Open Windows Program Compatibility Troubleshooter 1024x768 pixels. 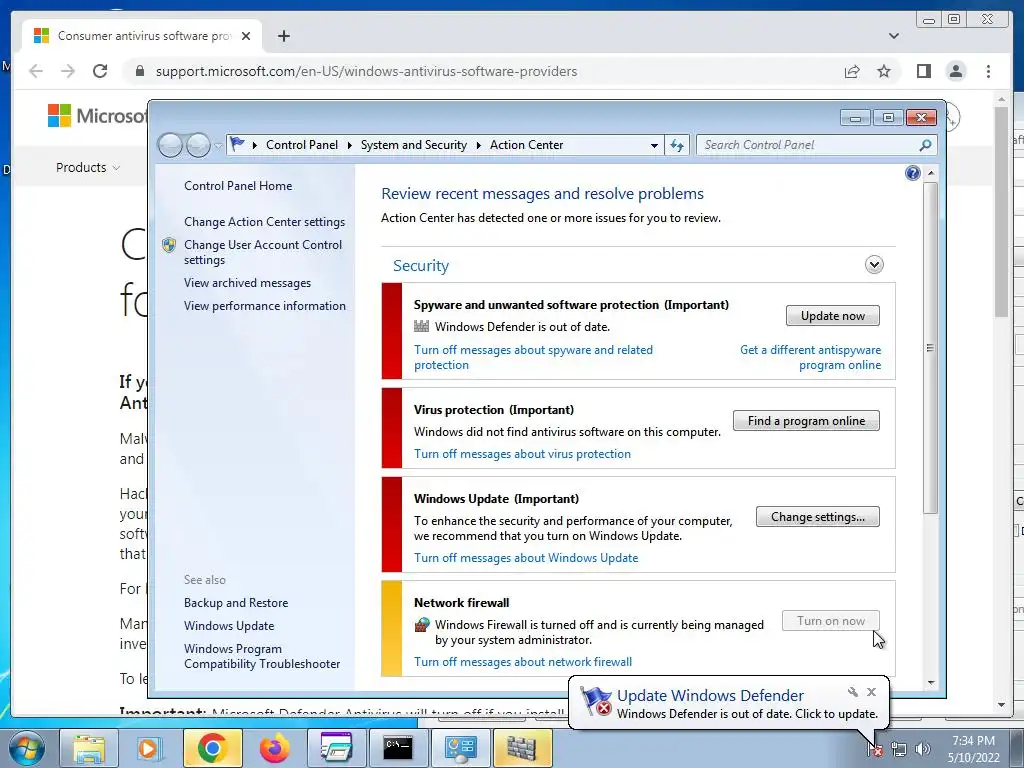262,656
